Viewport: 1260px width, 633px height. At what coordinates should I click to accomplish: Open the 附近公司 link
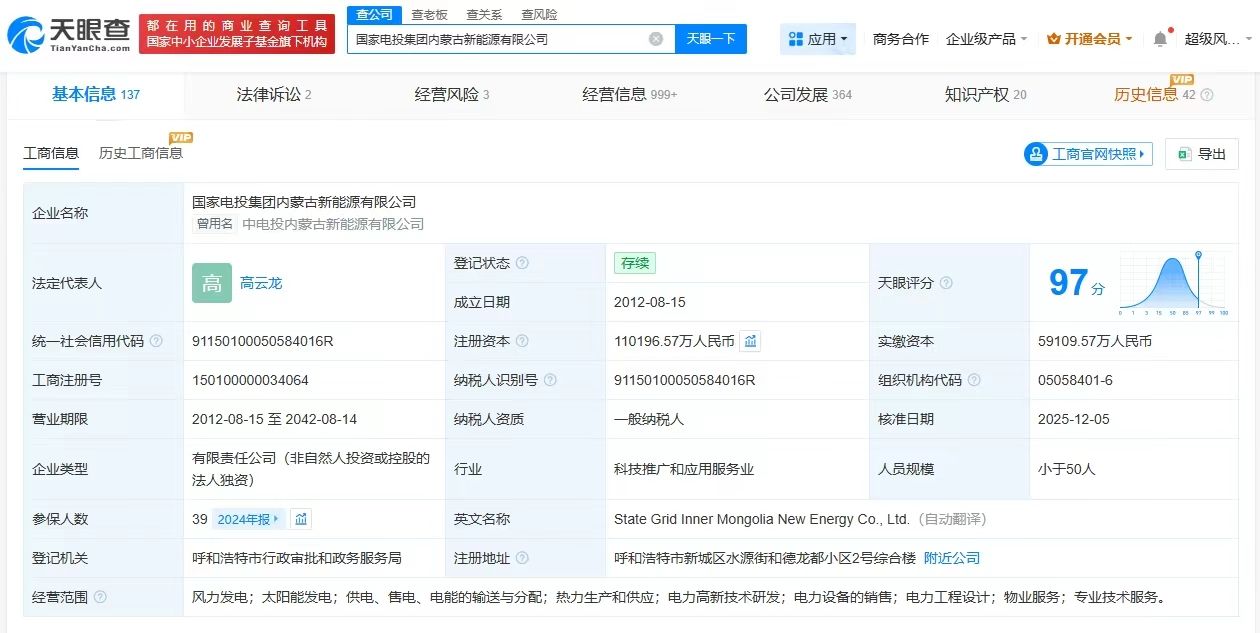point(951,558)
